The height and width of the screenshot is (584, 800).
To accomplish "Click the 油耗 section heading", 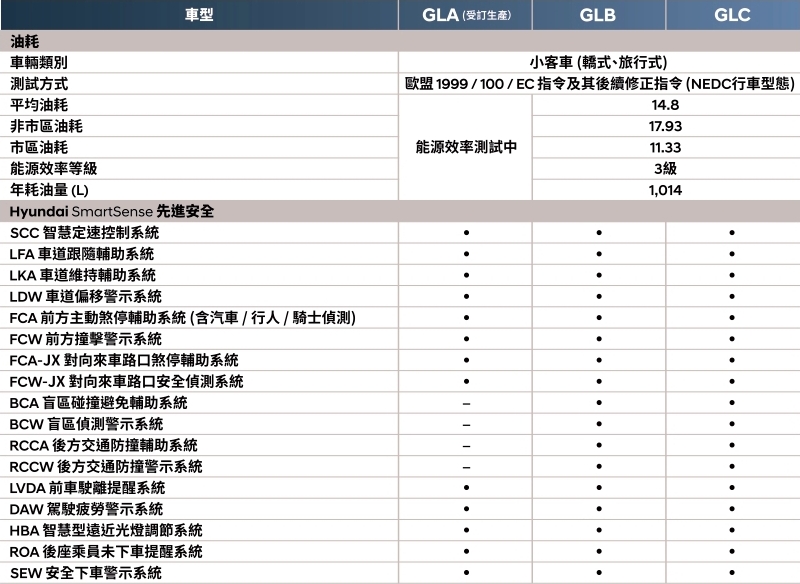I will point(24,41).
